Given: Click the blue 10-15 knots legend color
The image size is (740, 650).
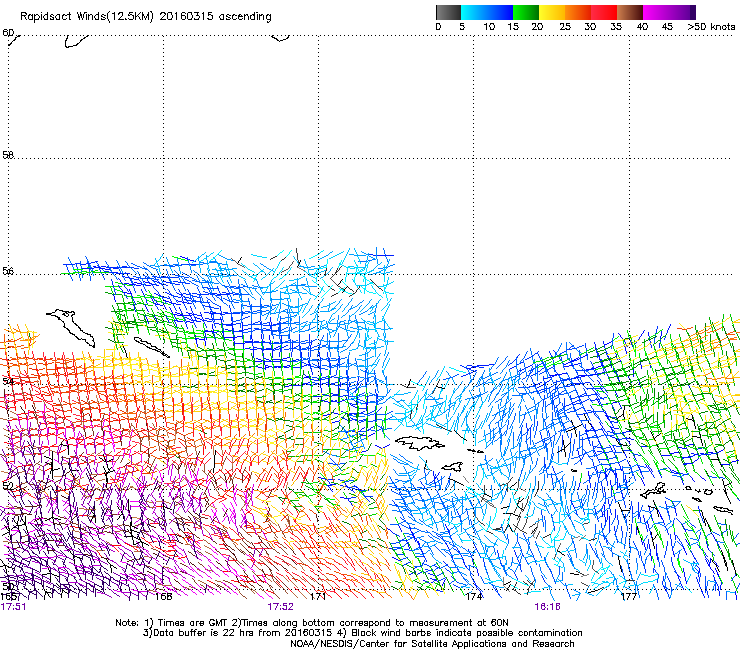Looking at the screenshot, I should [500, 12].
